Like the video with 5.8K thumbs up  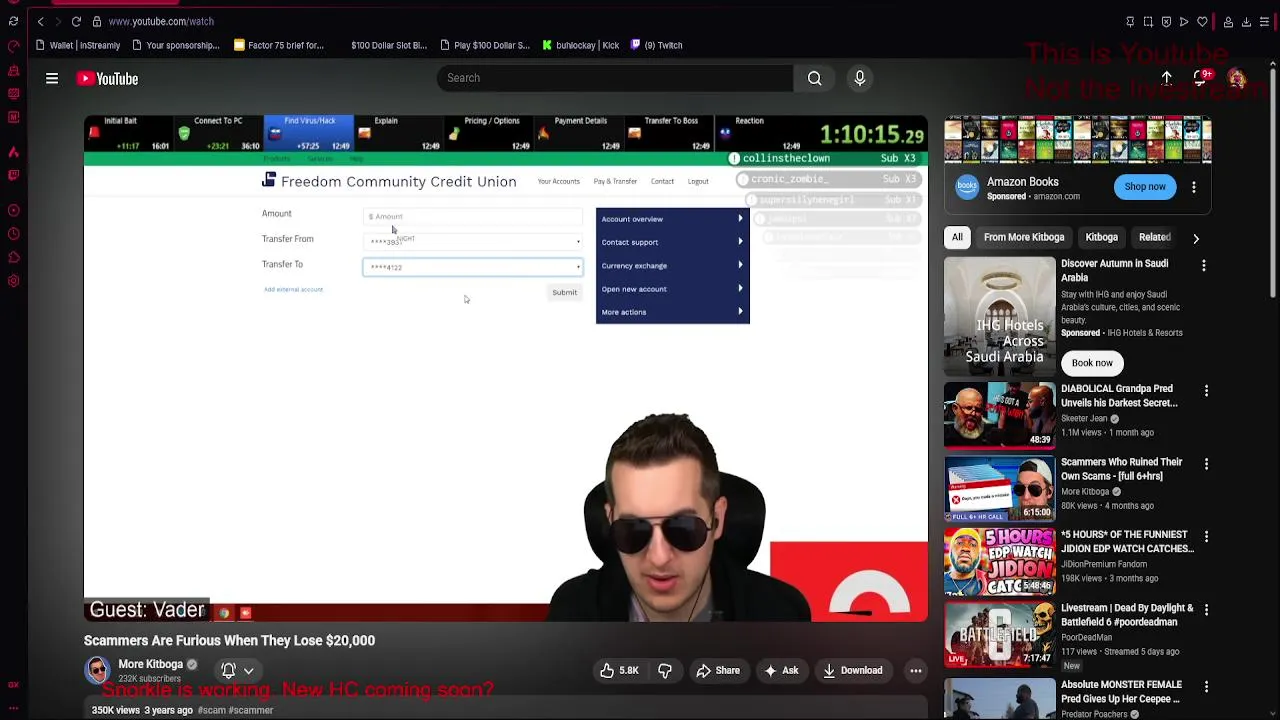(619, 671)
